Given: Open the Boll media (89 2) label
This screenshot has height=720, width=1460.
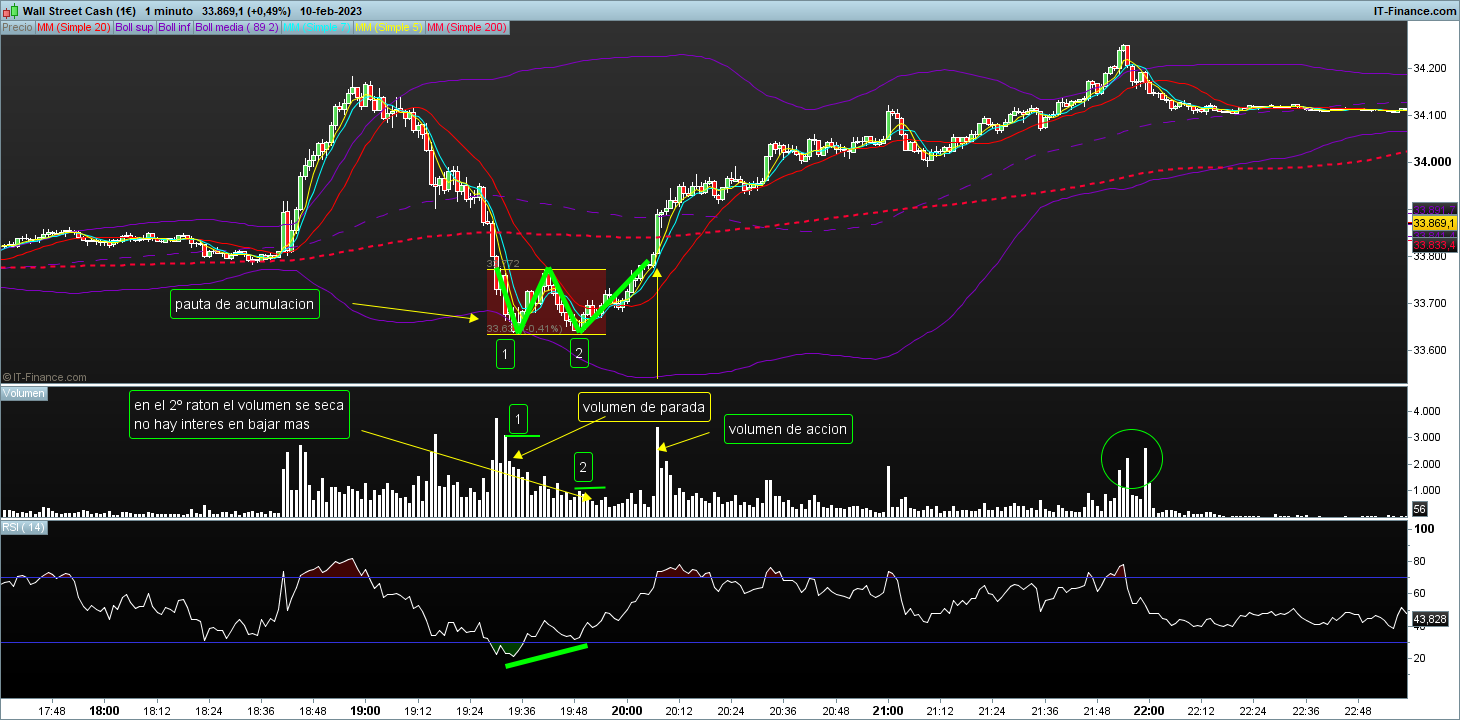Looking at the screenshot, I should (237, 28).
